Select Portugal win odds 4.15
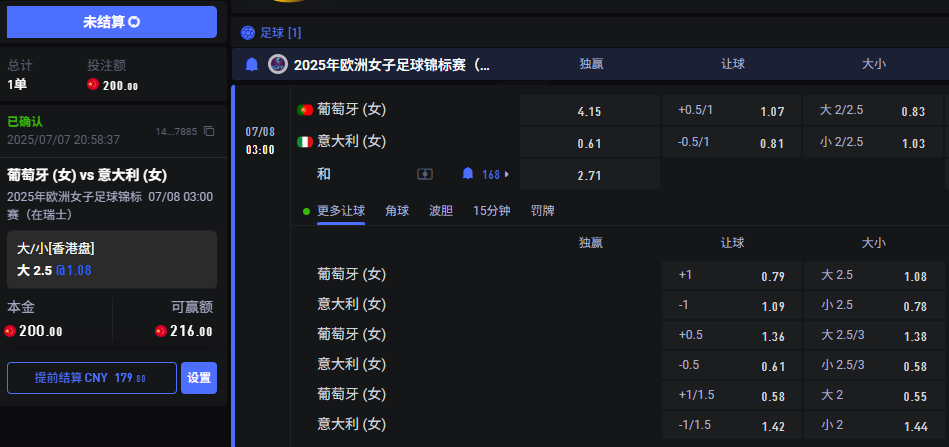The width and height of the screenshot is (949, 447). click(589, 111)
